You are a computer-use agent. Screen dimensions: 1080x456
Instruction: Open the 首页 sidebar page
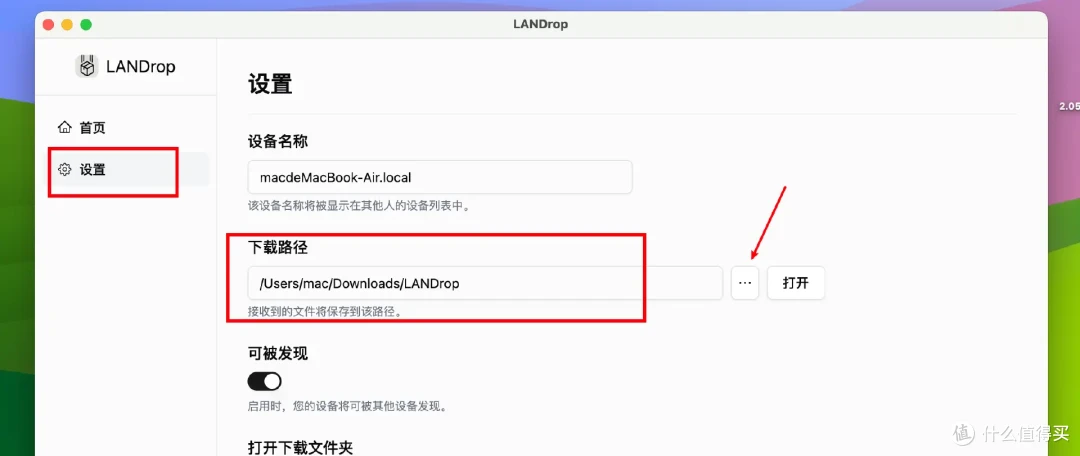[x=127, y=127]
